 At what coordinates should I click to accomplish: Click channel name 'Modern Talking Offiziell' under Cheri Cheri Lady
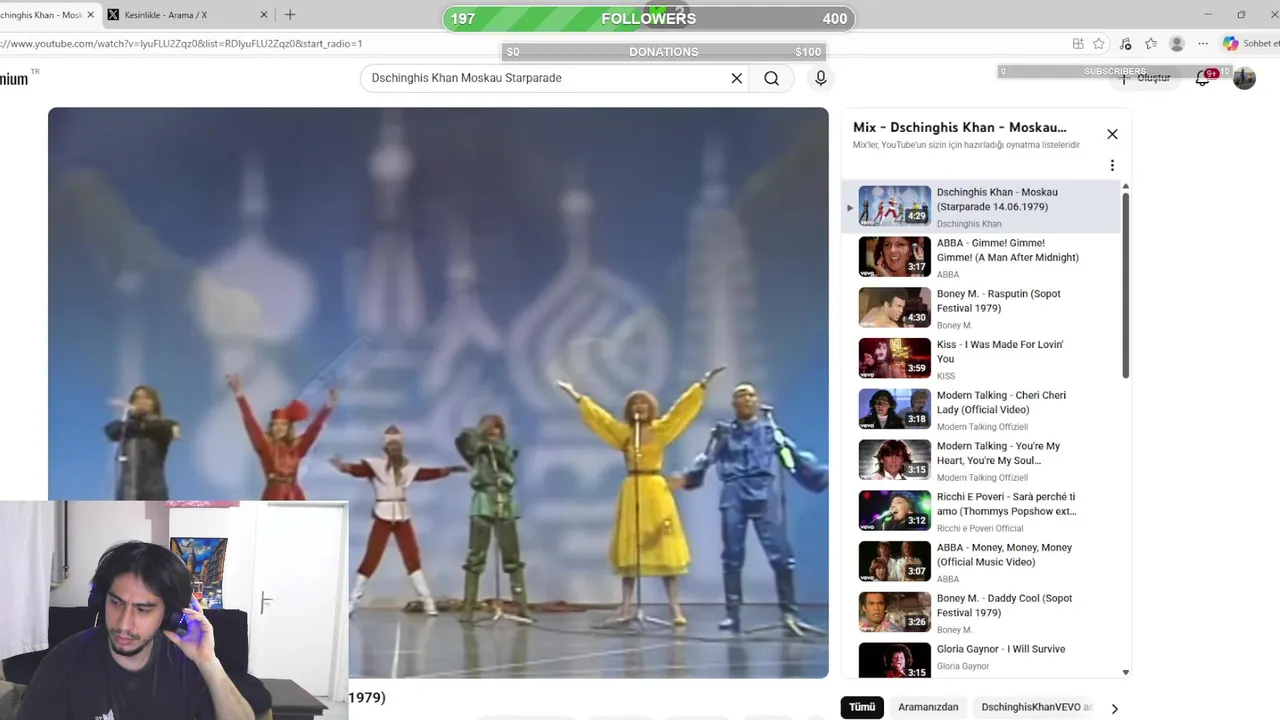983,427
